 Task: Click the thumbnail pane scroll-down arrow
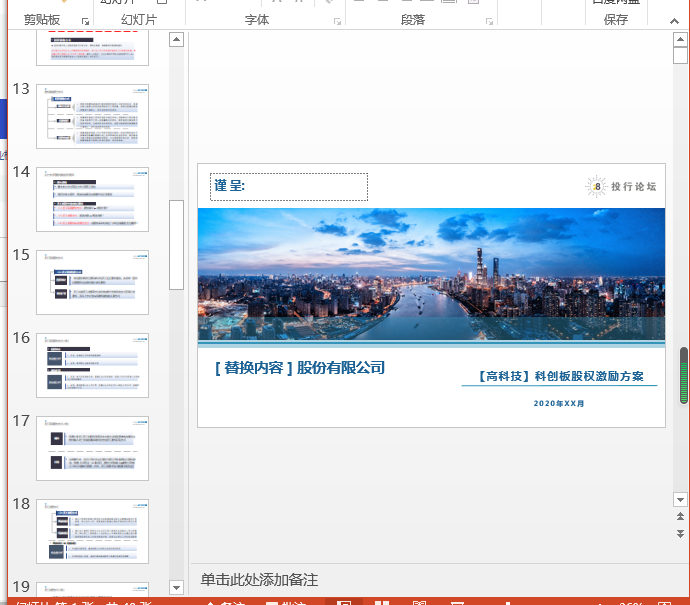point(176,587)
